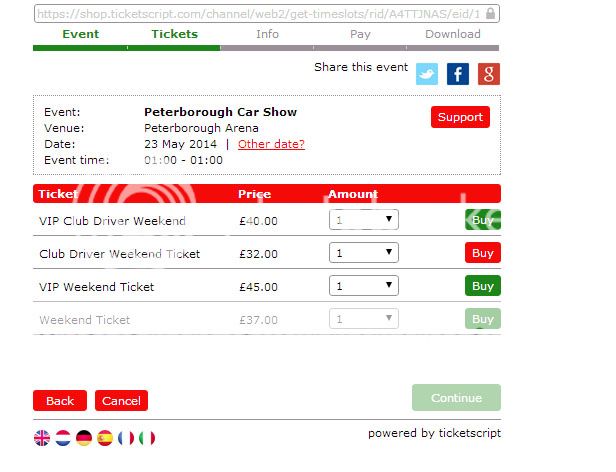The width and height of the screenshot is (616, 472).
Task: Switch language with Dutch flag
Action: [63, 438]
